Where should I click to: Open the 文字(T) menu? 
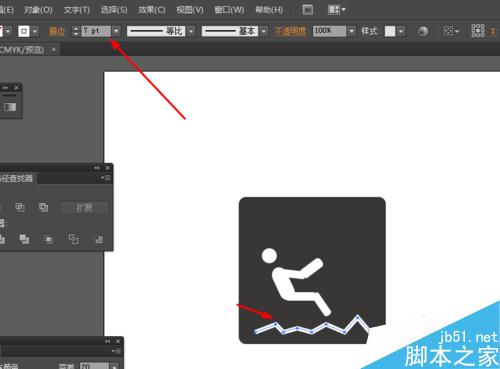(x=77, y=10)
